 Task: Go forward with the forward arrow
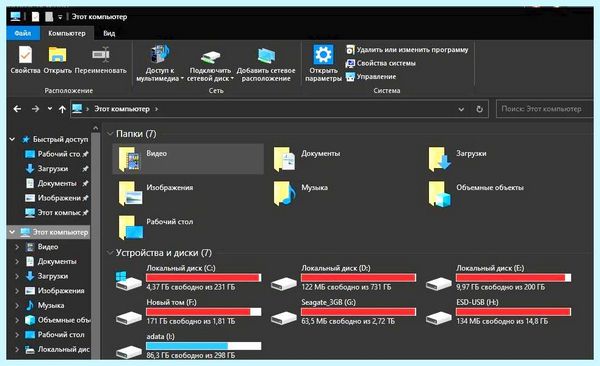point(35,109)
